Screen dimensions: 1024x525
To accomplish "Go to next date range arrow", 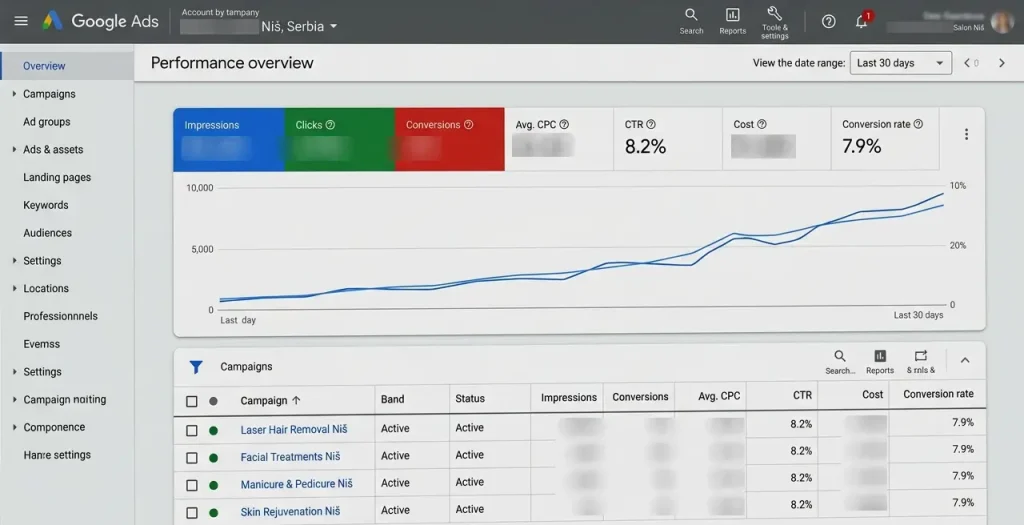I will (x=1002, y=63).
